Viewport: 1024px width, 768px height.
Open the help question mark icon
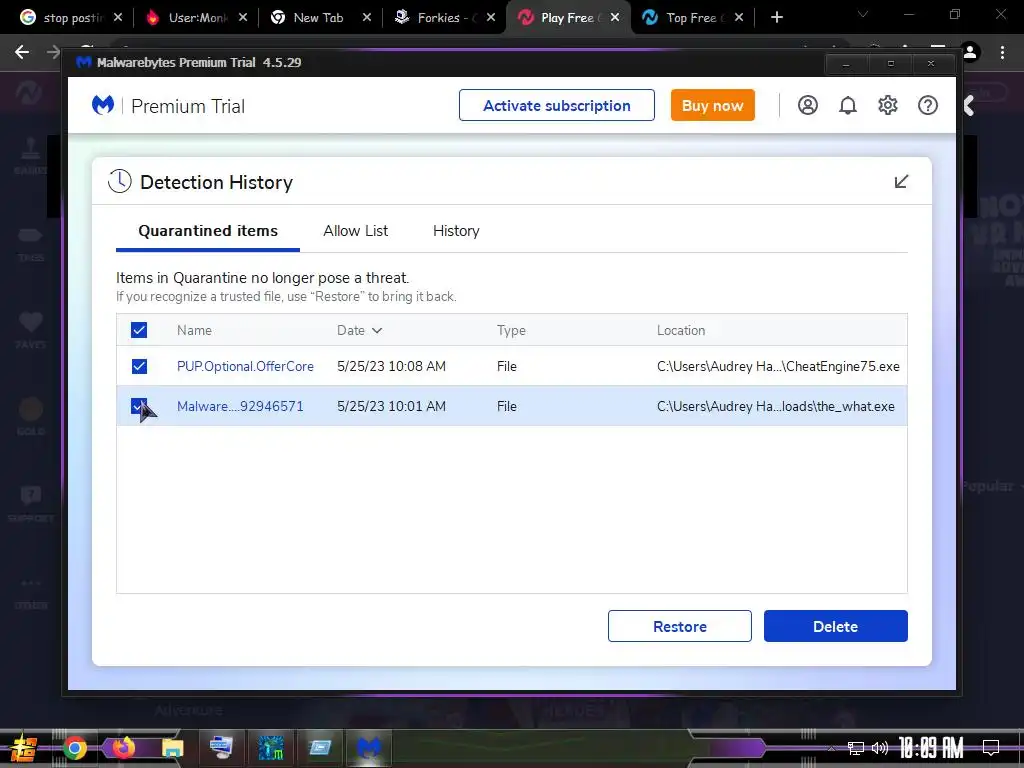(927, 105)
